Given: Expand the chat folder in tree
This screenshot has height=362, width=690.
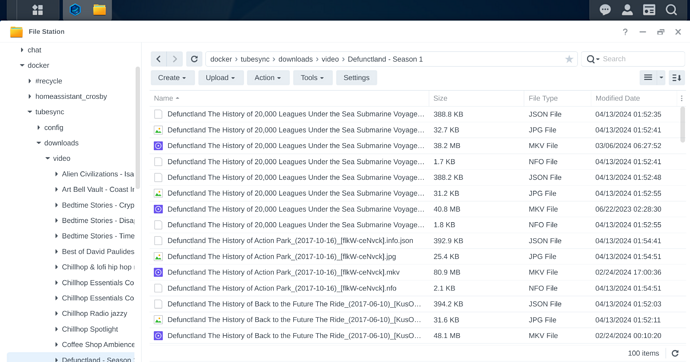Looking at the screenshot, I should [x=22, y=50].
